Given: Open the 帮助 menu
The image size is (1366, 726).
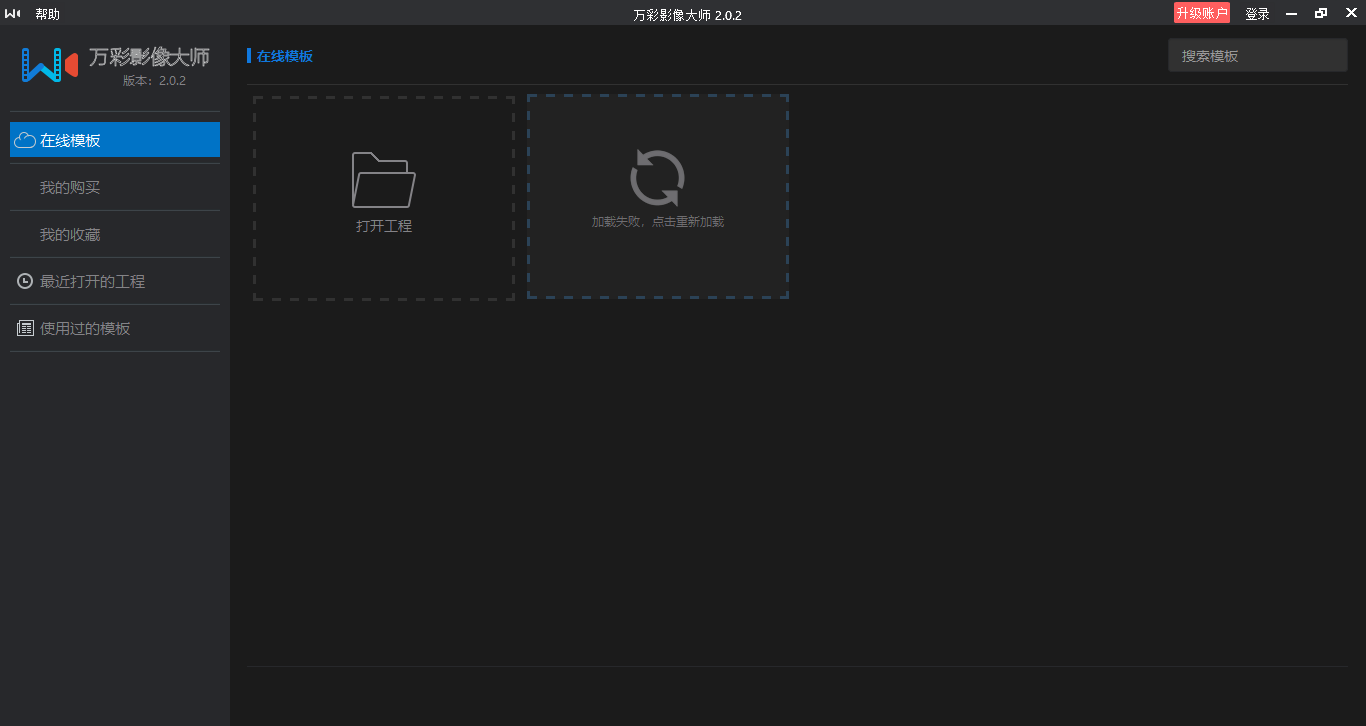Looking at the screenshot, I should (x=47, y=14).
